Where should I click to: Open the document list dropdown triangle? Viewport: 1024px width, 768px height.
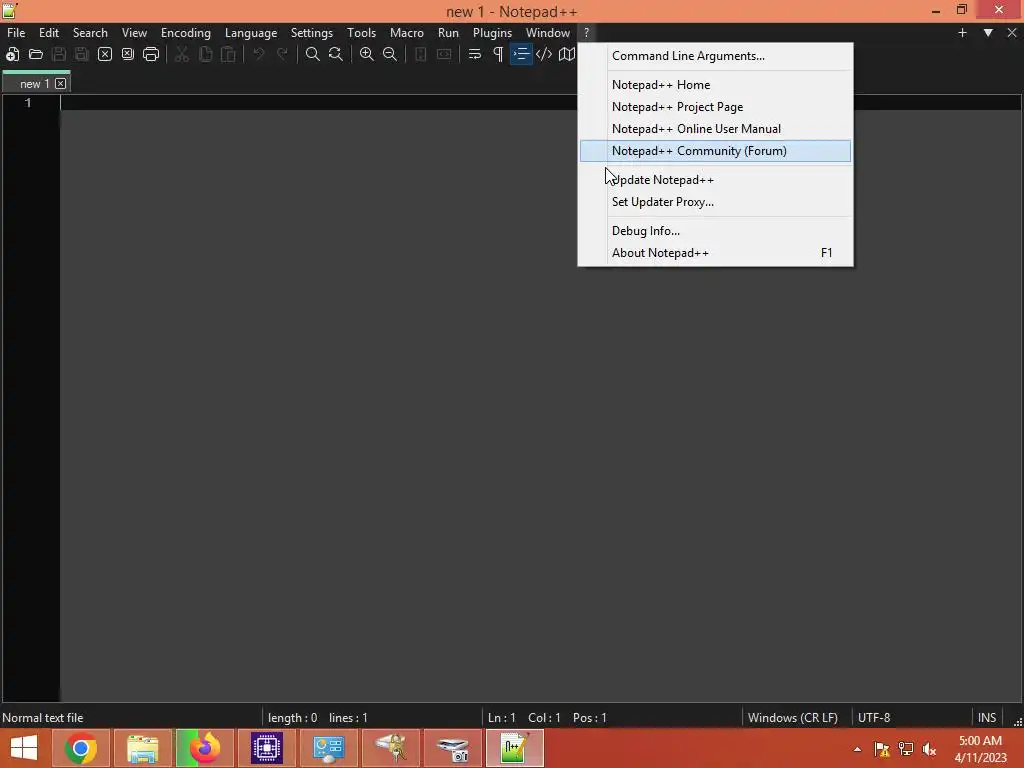click(988, 33)
